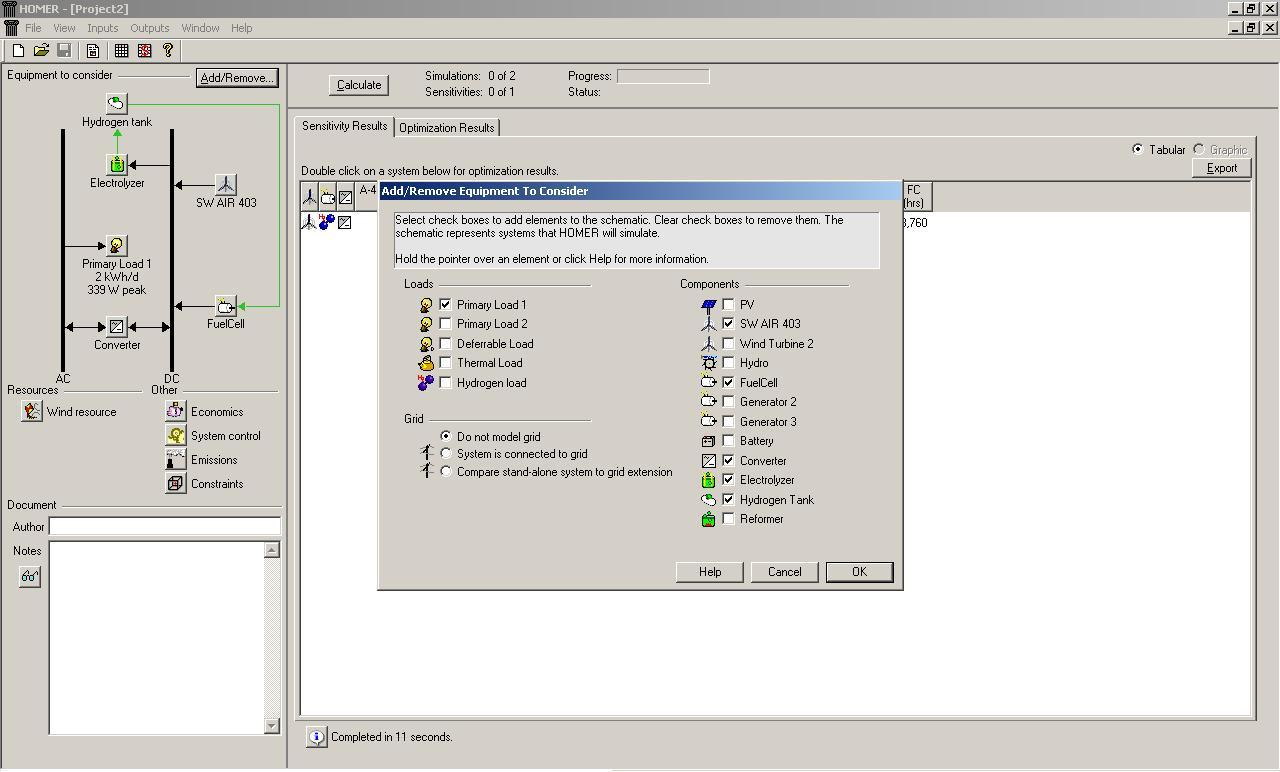Select System is connected to grid
1280x772 pixels.
pos(446,454)
